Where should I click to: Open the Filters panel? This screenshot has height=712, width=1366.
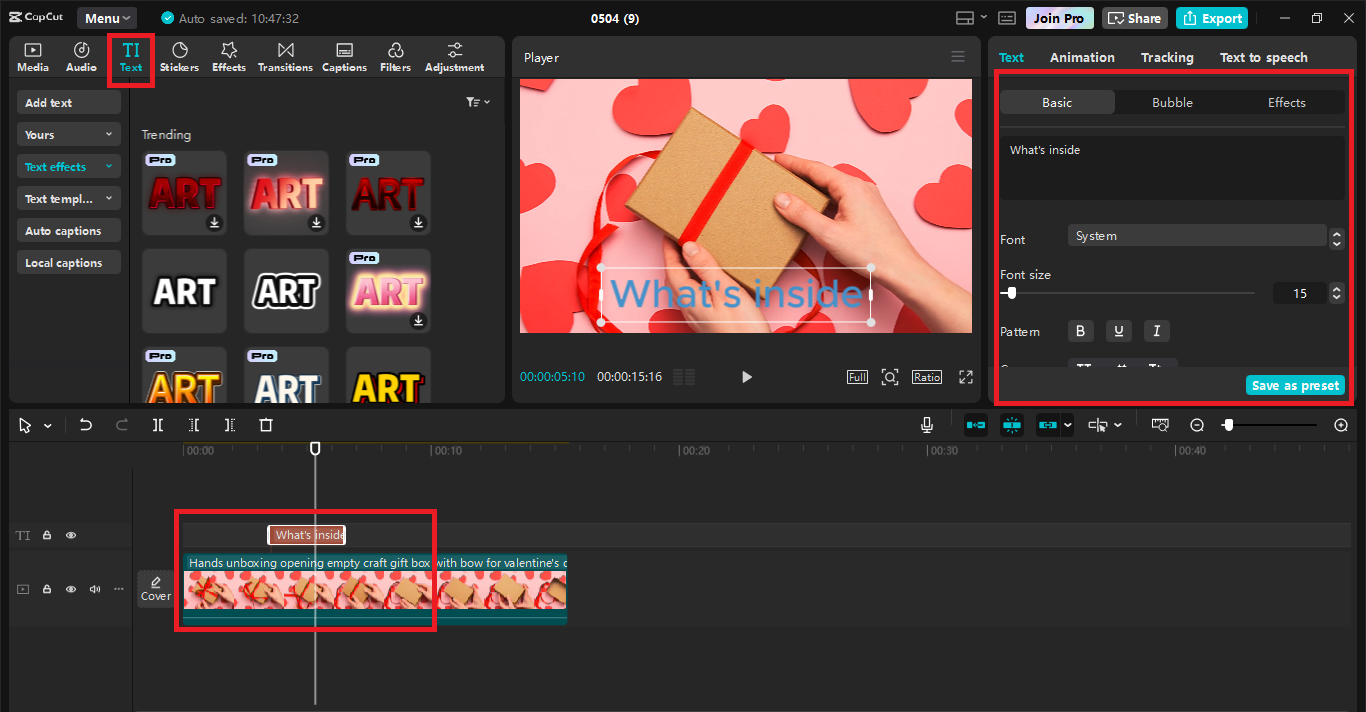[x=394, y=56]
